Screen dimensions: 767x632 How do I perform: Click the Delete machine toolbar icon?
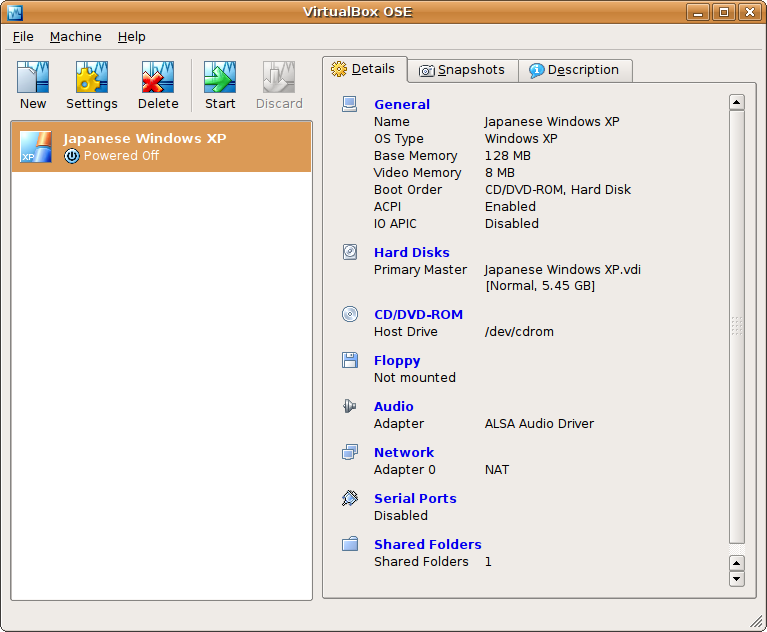[x=158, y=77]
